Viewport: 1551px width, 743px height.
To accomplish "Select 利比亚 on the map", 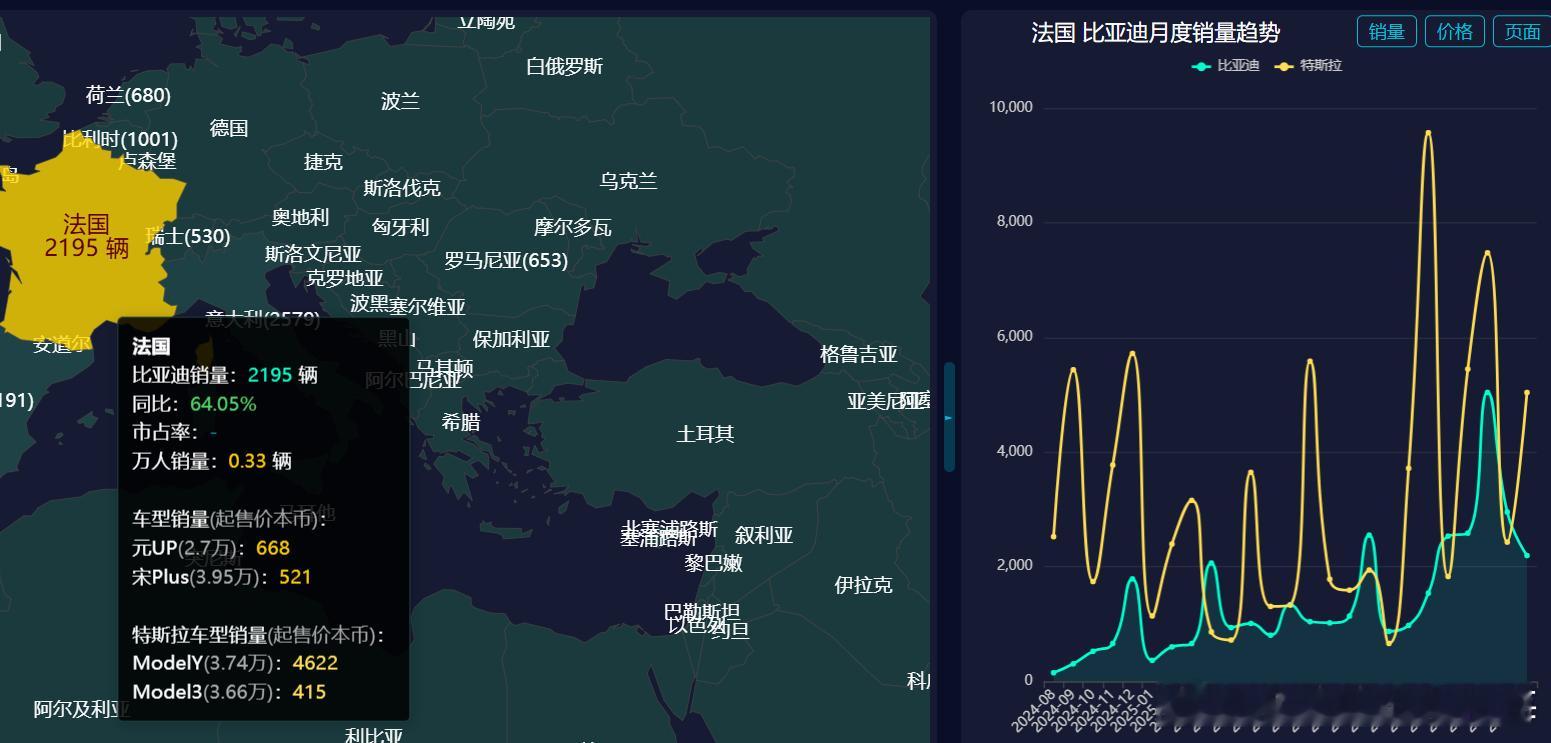I will tap(374, 736).
